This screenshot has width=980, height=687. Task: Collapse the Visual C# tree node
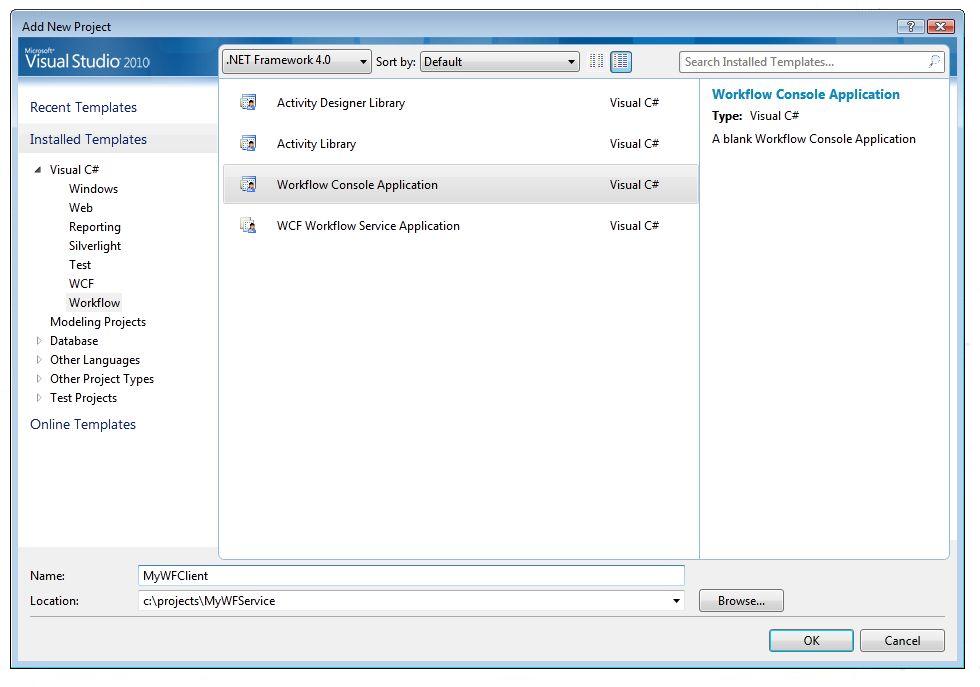(x=38, y=169)
